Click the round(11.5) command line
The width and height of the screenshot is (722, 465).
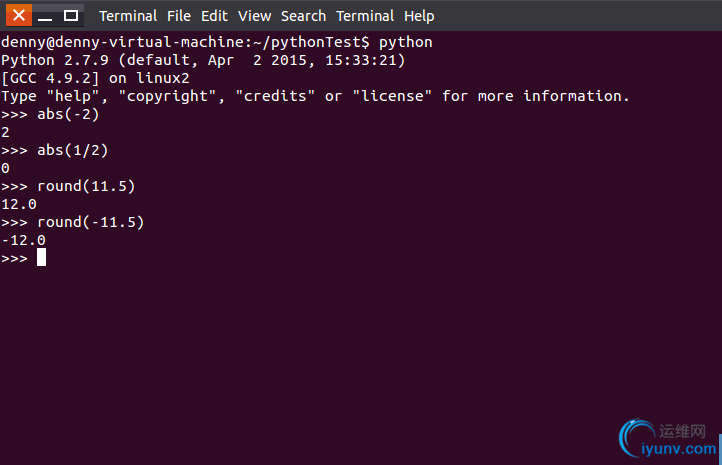coord(68,186)
